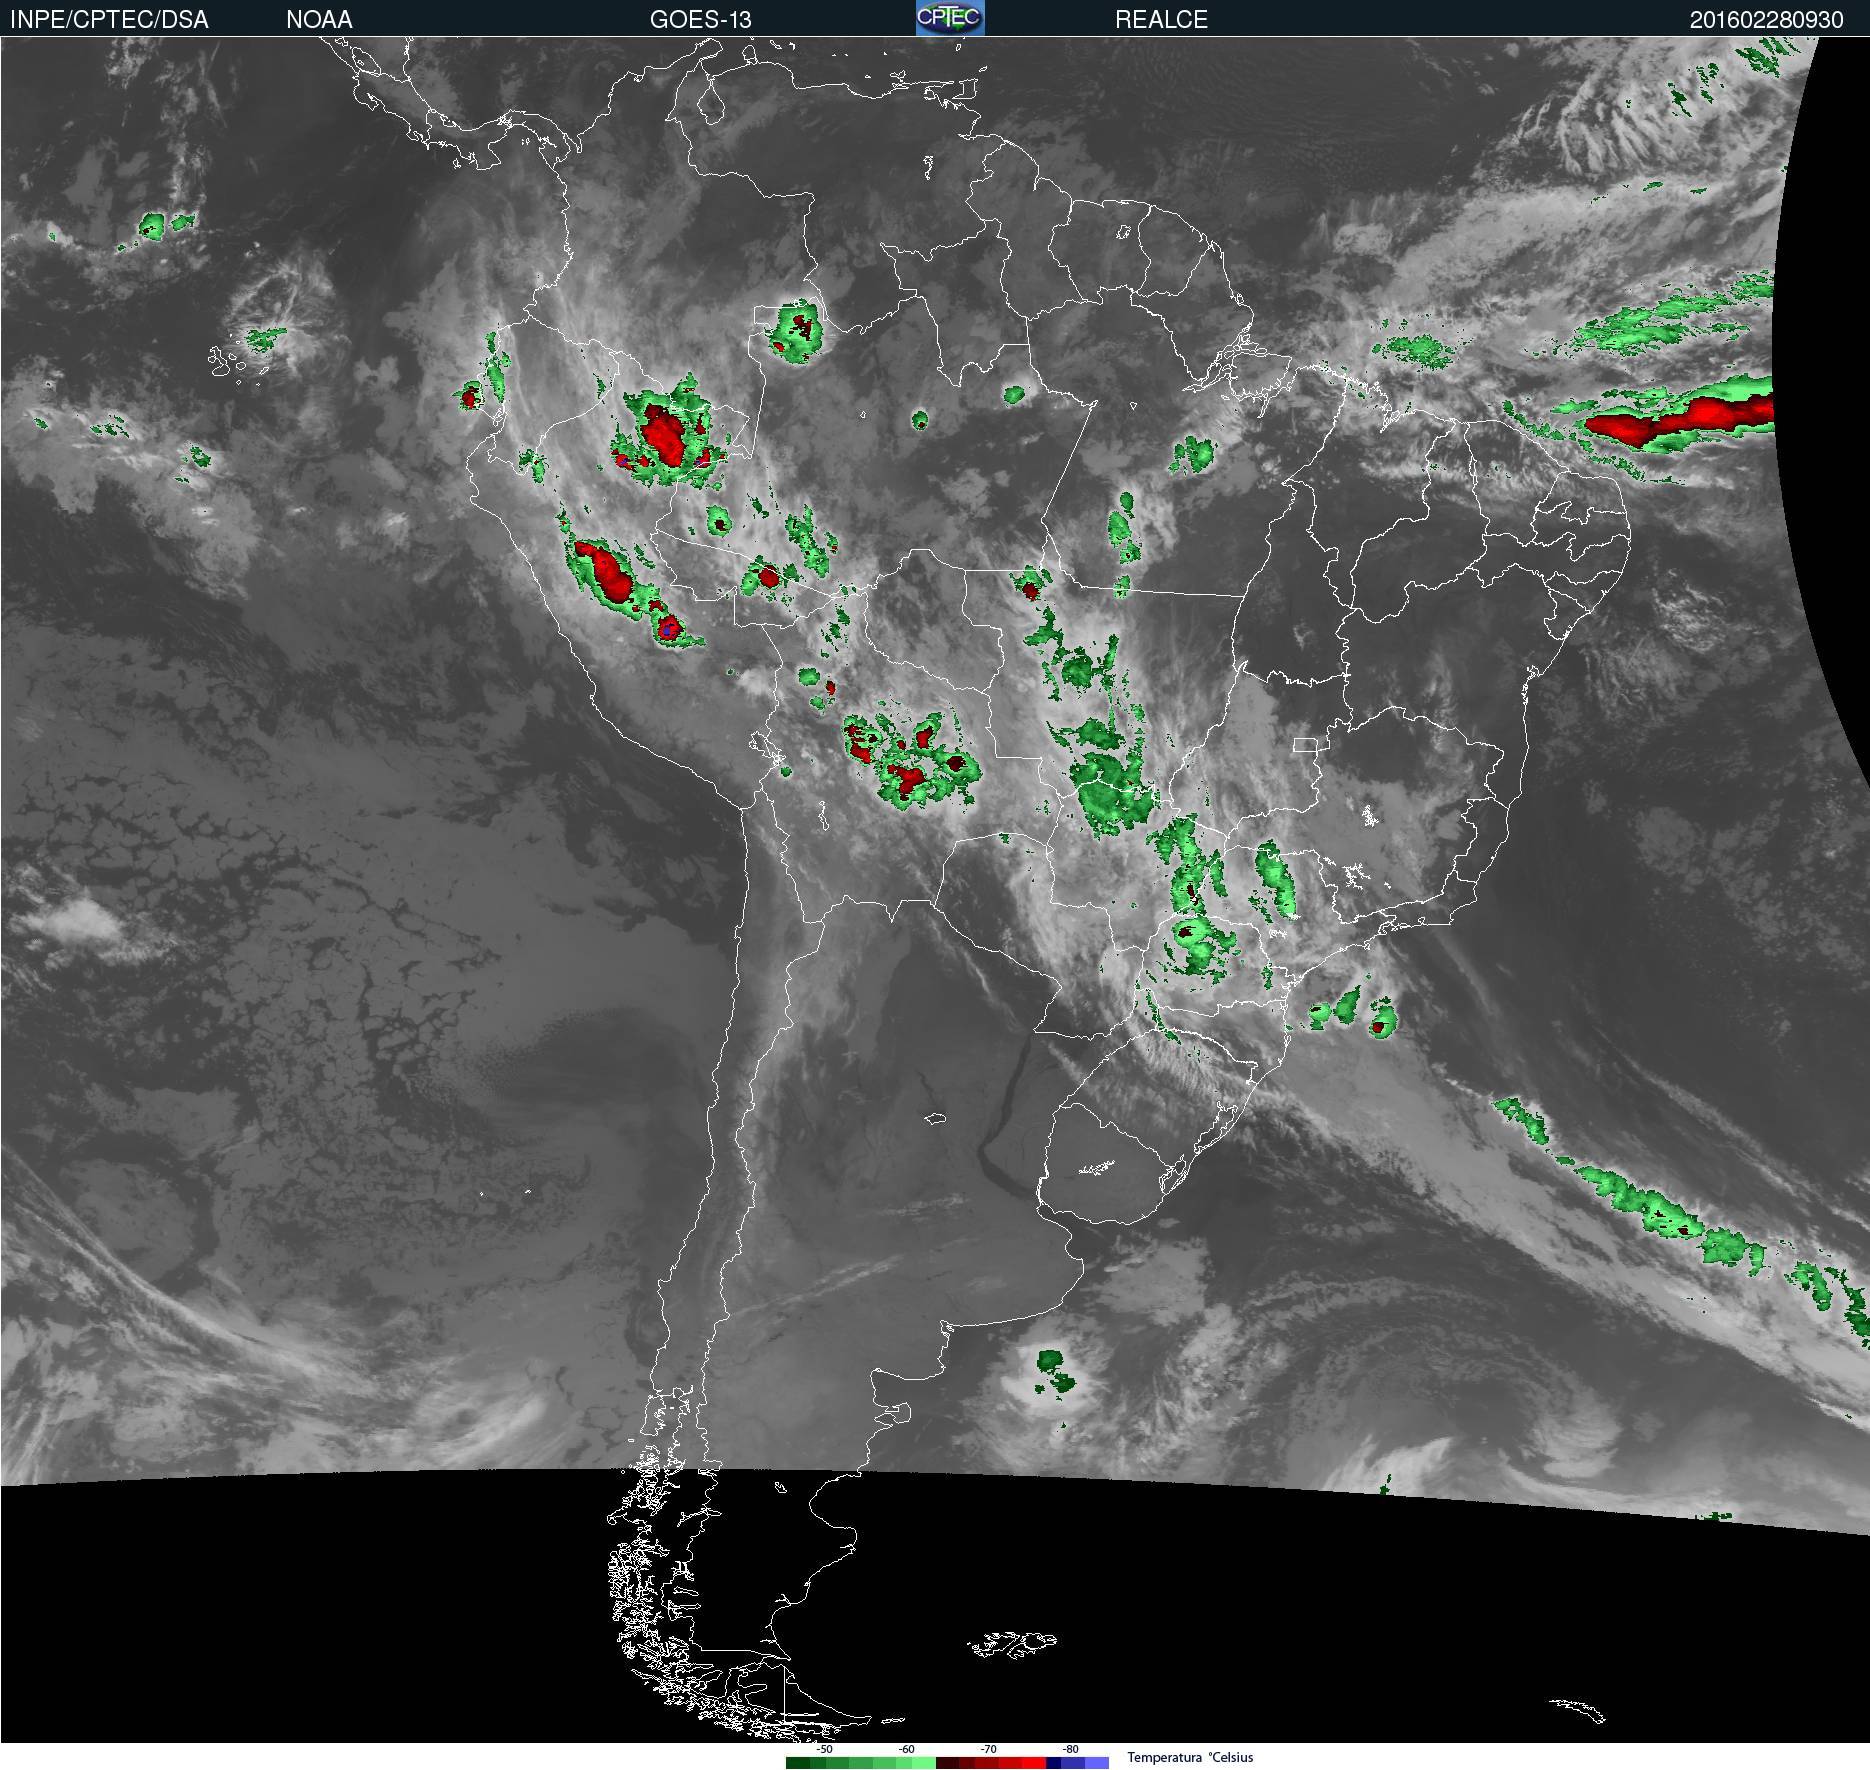Pick the light blue legend color

click(x=1097, y=1763)
